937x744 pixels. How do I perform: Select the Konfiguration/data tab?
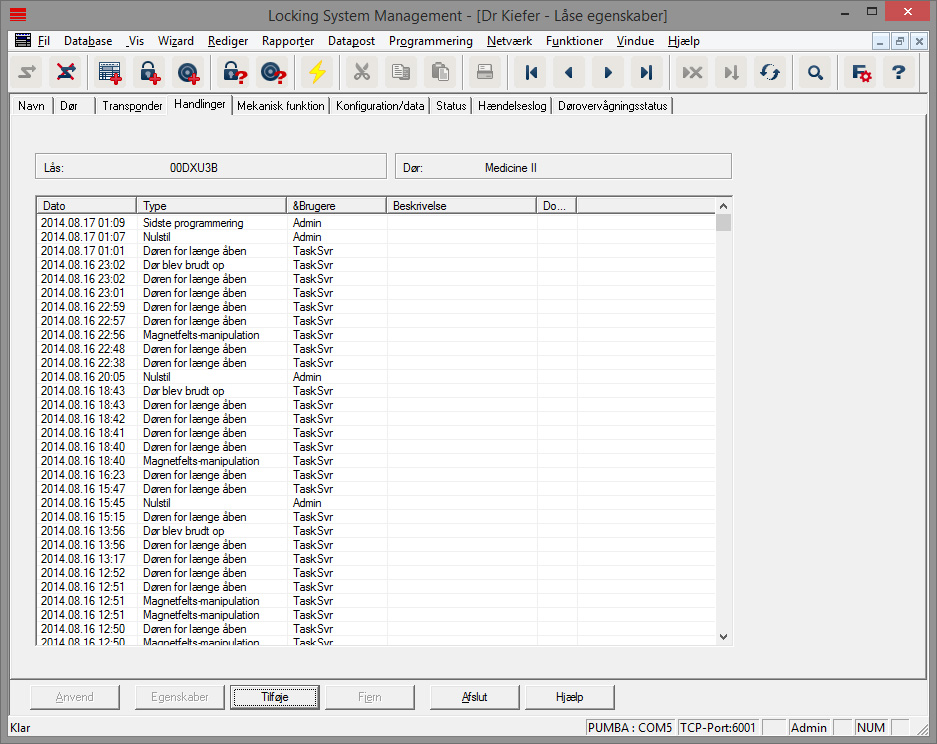(x=380, y=106)
